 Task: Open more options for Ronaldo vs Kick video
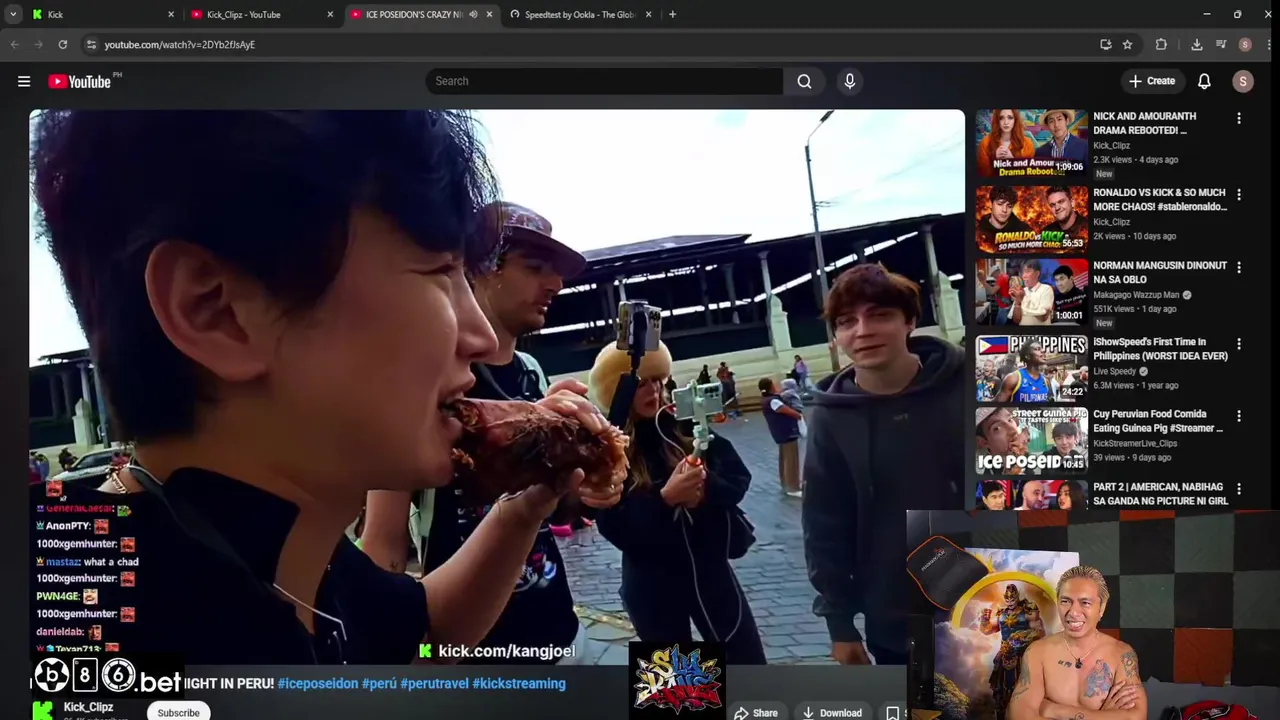[x=1239, y=195]
